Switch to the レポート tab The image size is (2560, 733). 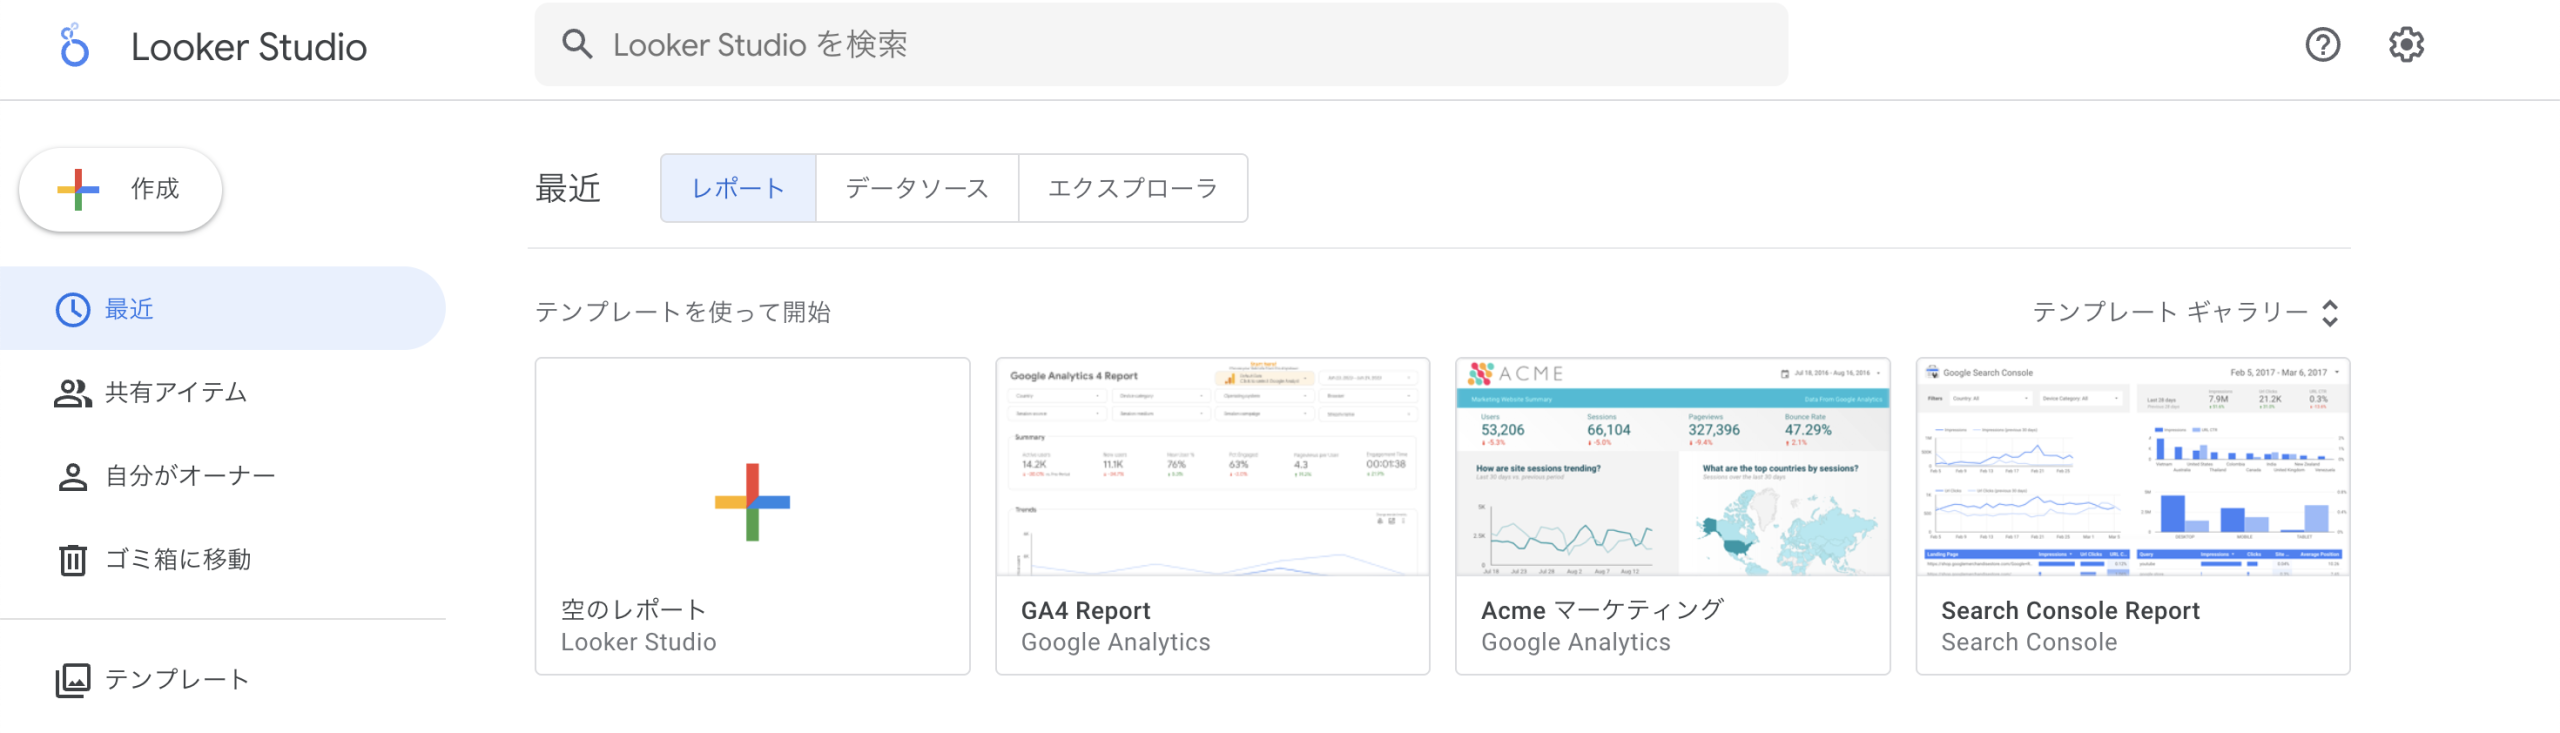click(x=738, y=188)
